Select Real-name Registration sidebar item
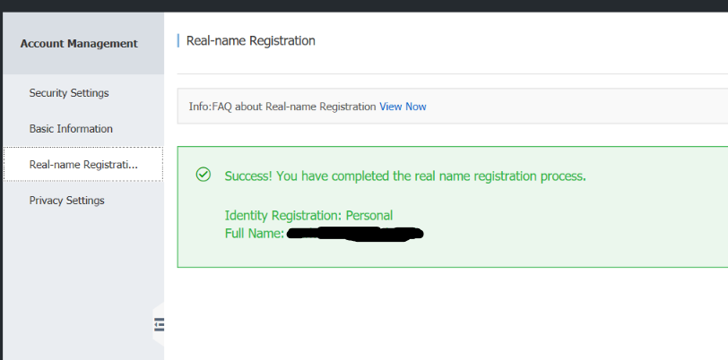 tap(83, 164)
